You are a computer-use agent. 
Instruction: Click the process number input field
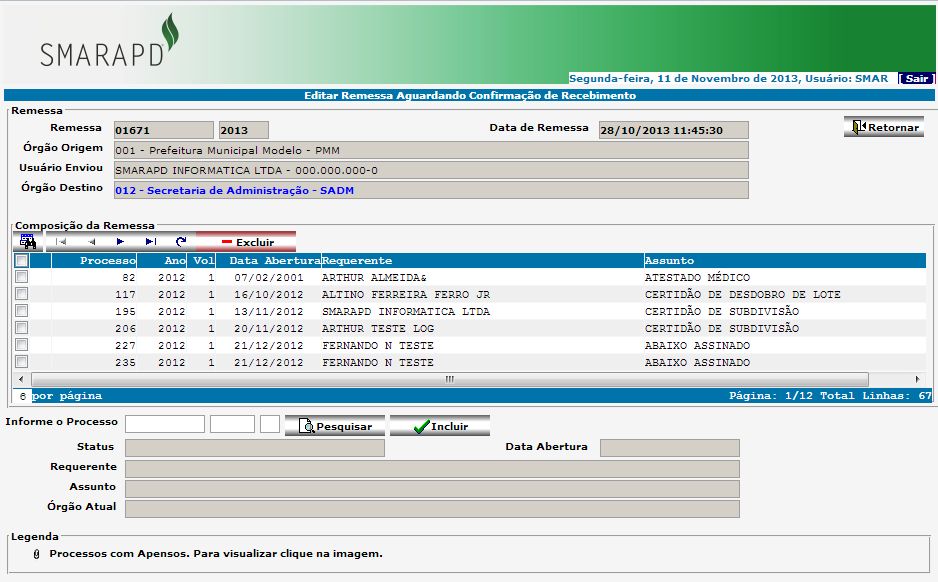165,424
